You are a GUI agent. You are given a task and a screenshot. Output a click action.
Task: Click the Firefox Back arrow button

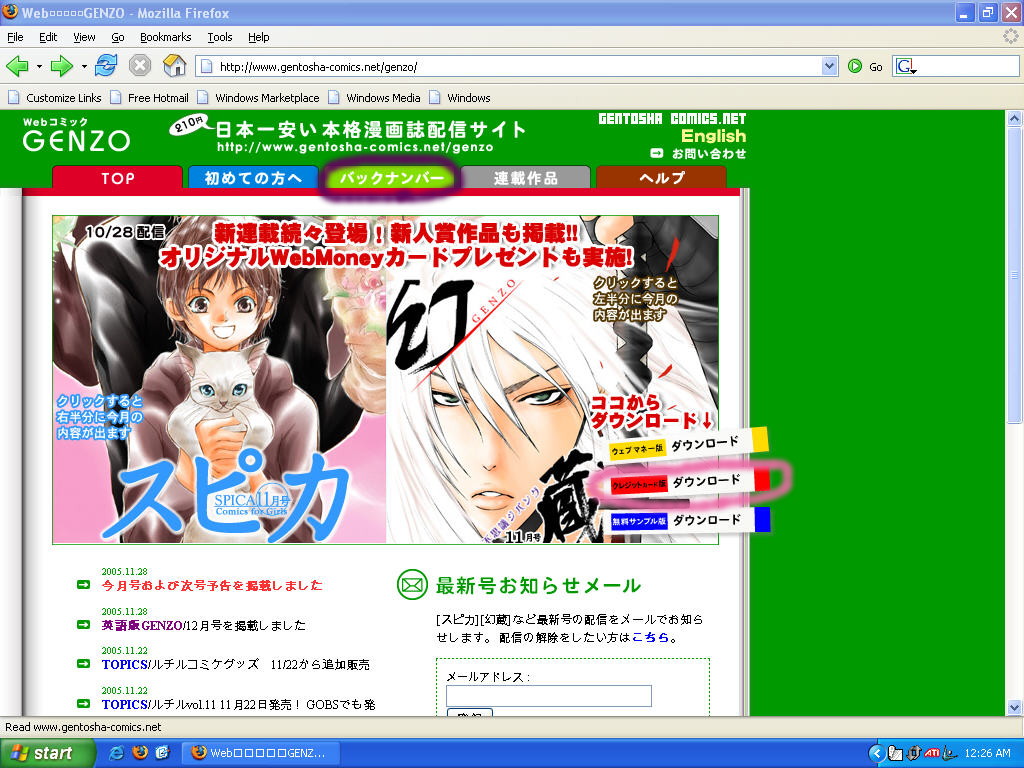pos(17,66)
